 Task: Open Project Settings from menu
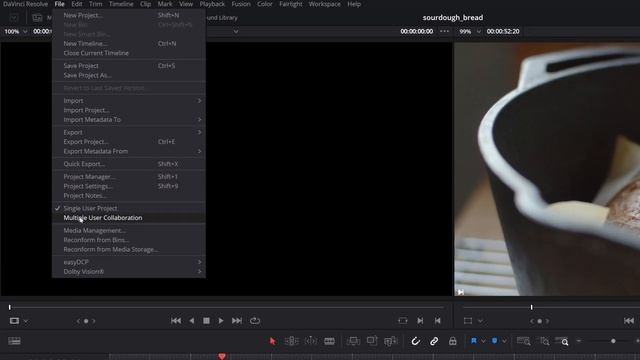129,186
